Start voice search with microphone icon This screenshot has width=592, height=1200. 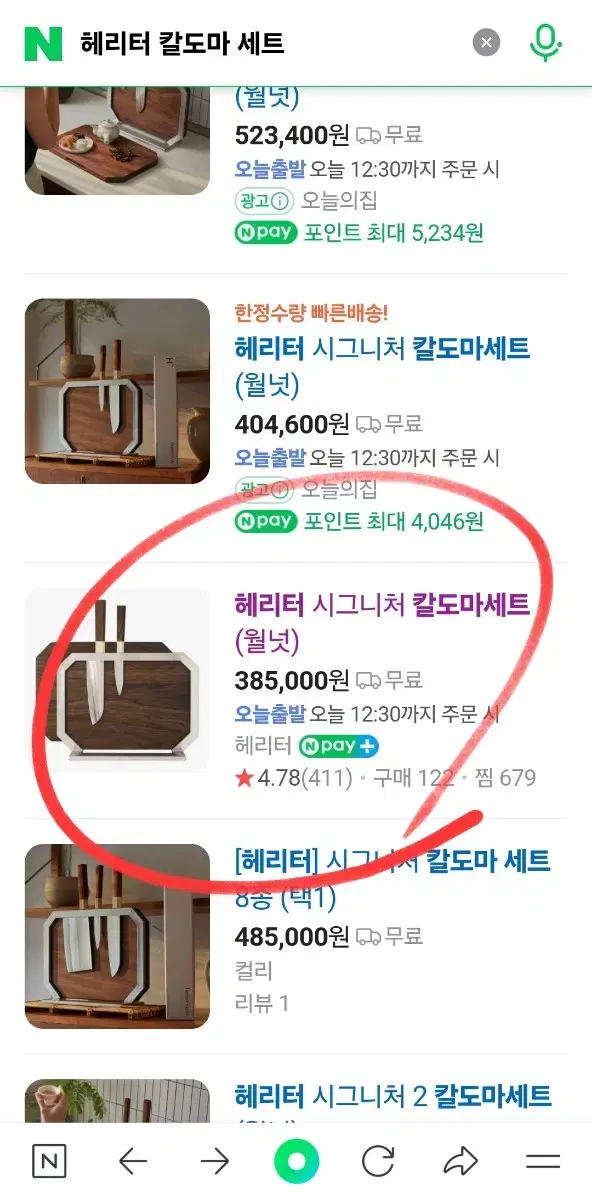coord(545,43)
